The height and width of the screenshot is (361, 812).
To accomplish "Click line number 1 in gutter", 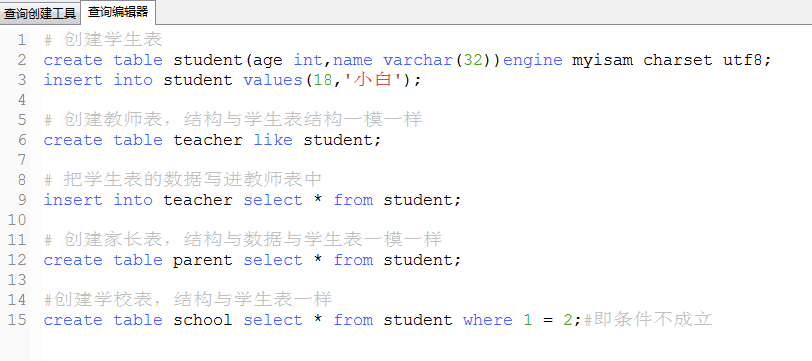I will (21, 40).
